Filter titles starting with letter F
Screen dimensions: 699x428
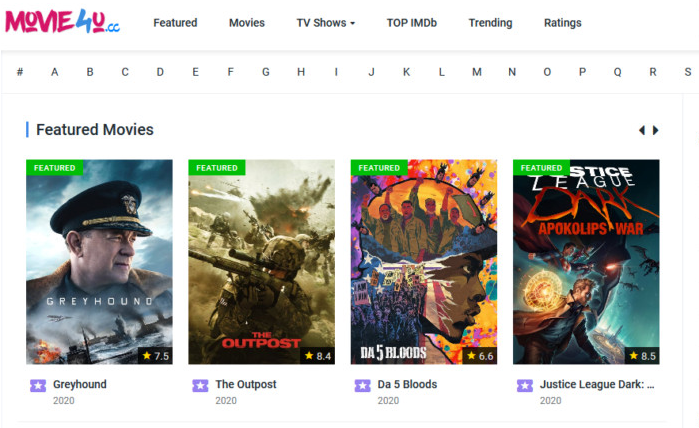point(230,72)
